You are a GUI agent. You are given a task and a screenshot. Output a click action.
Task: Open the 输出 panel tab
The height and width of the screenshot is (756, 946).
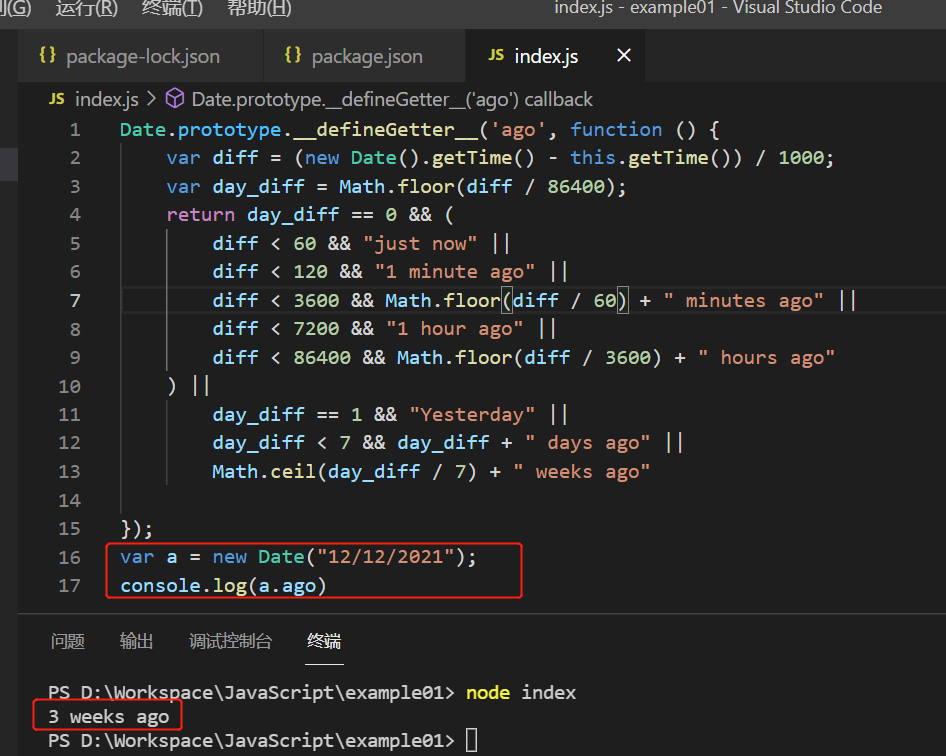pos(136,641)
